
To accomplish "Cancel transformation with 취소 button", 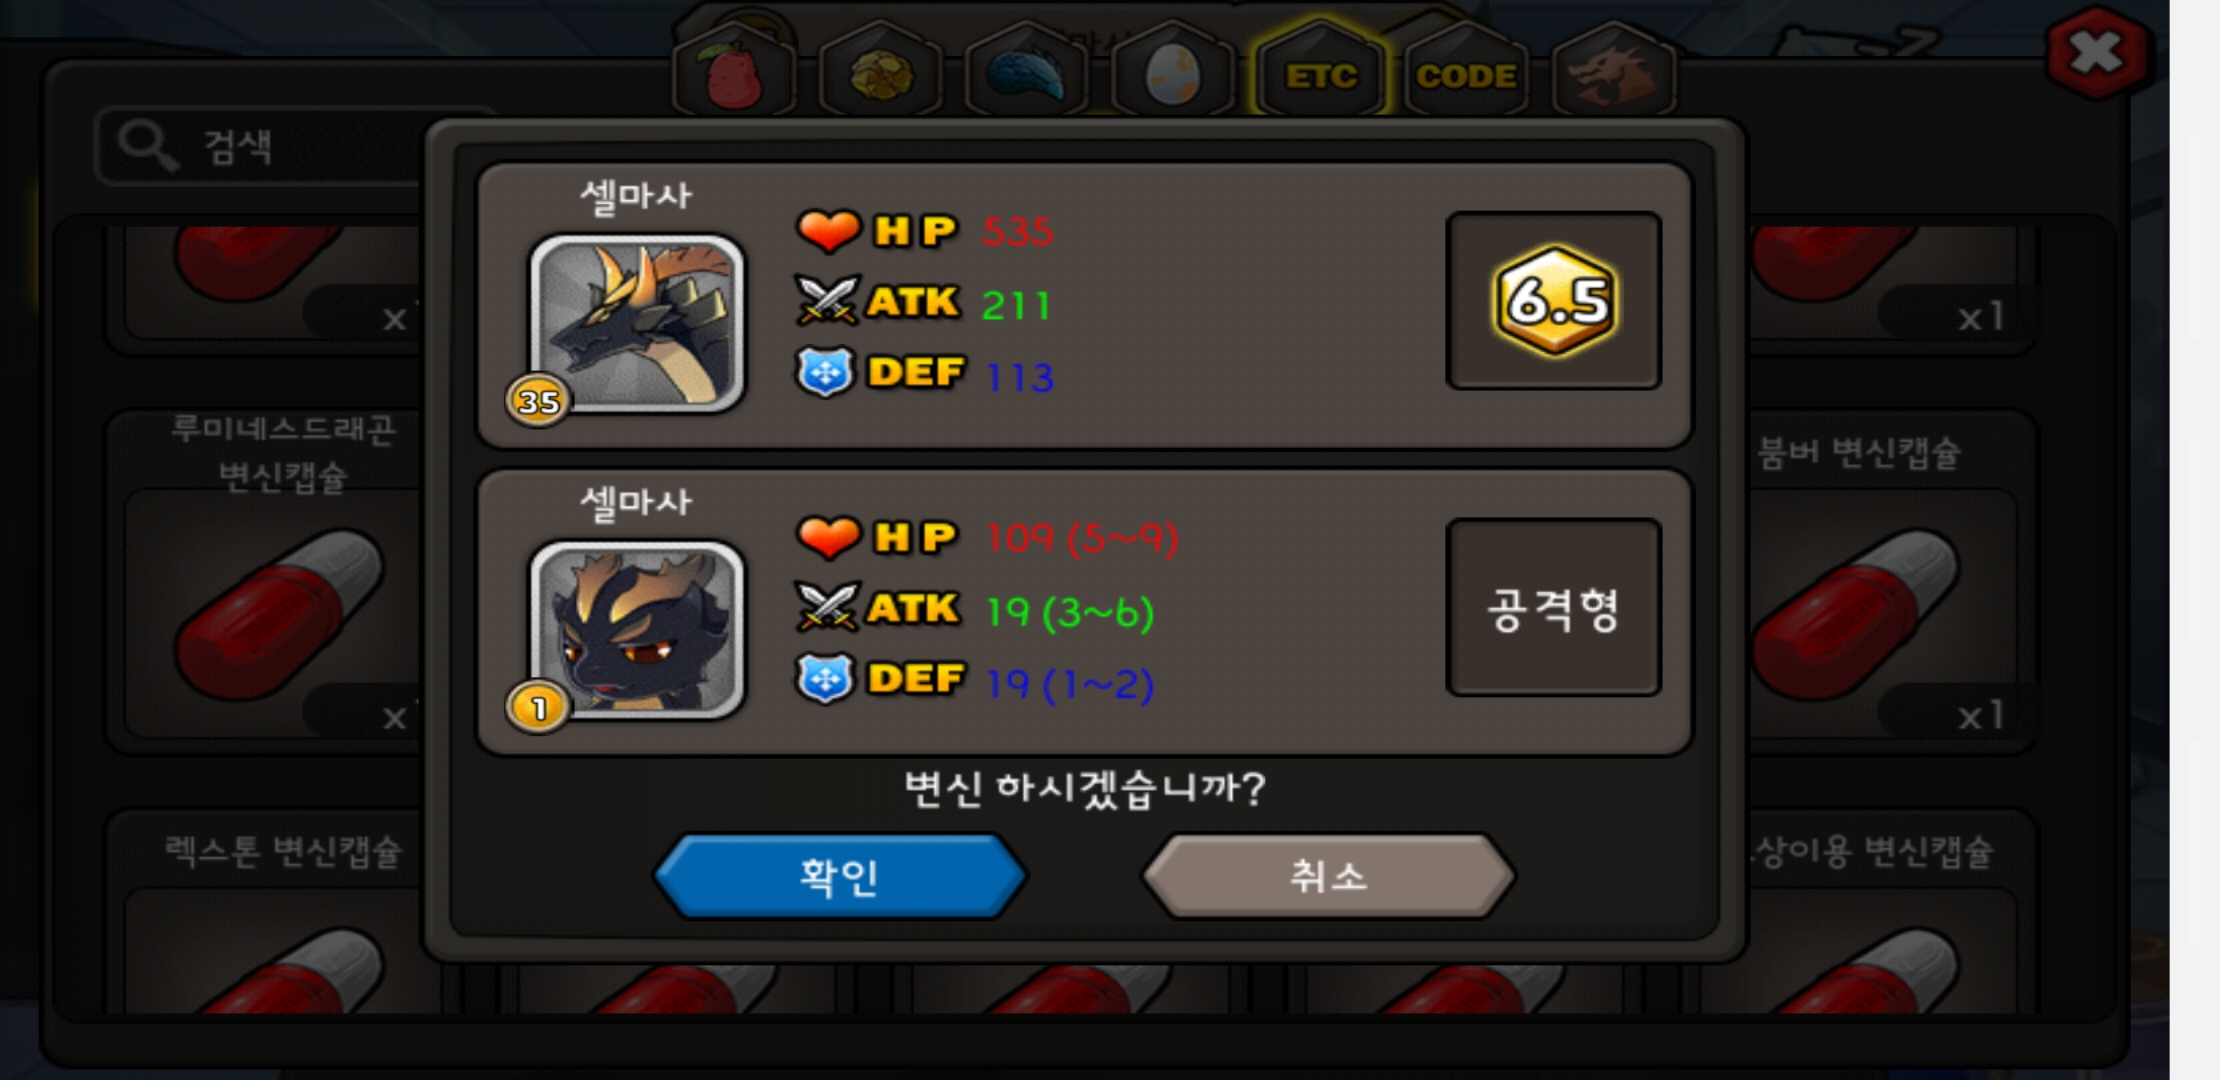I will [x=1328, y=876].
